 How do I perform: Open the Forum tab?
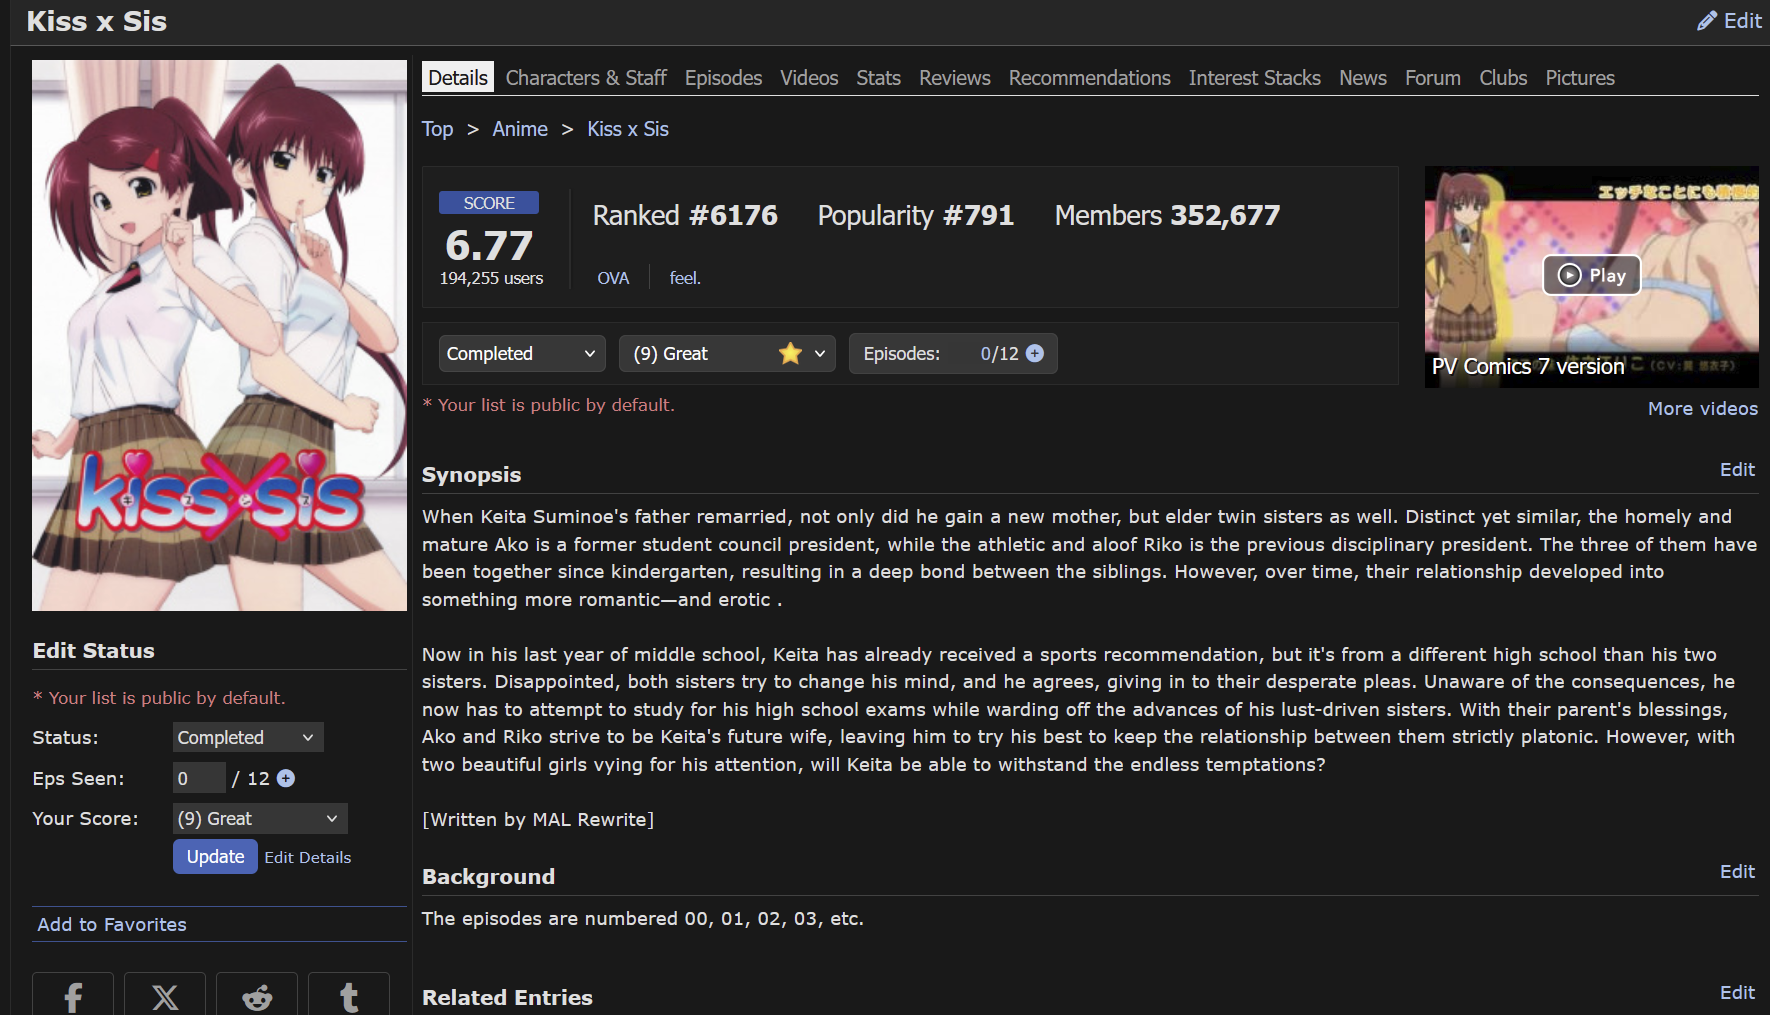point(1433,78)
